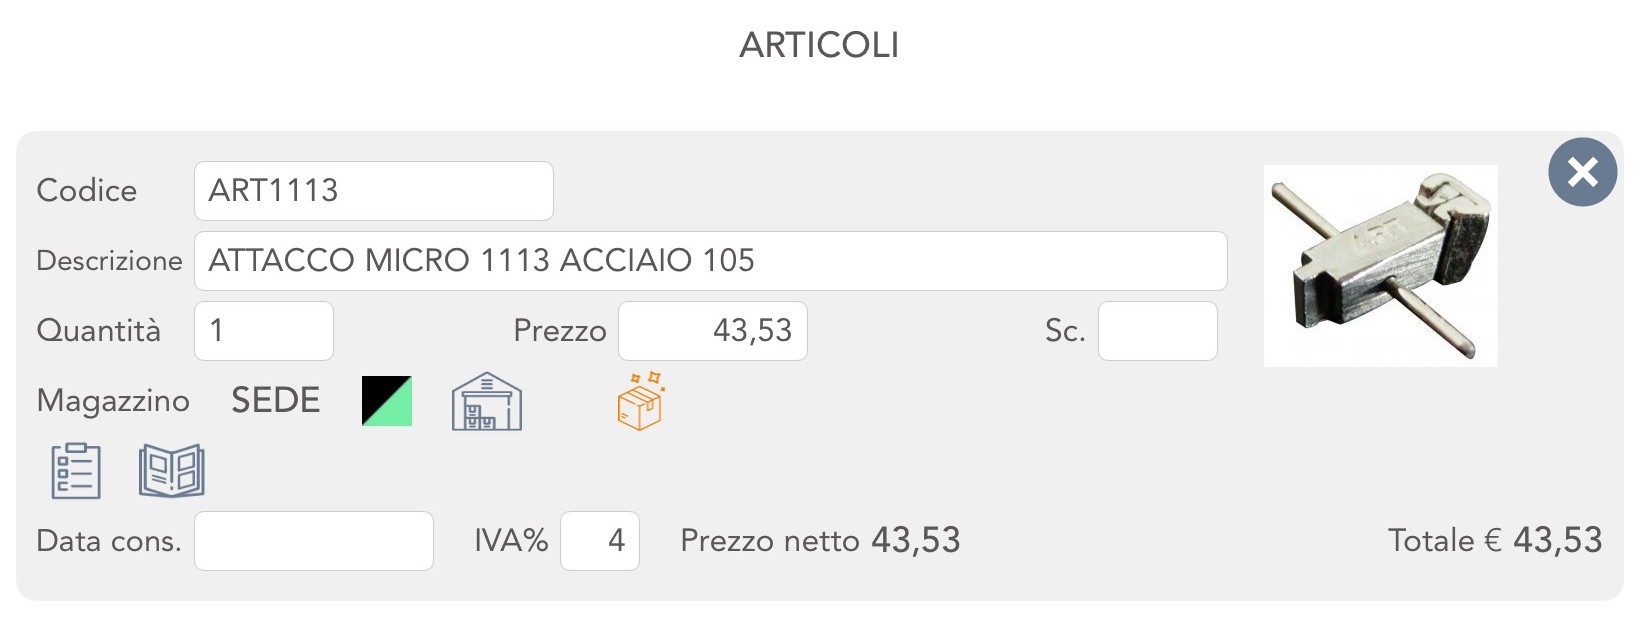Click the black and green color swatch
1640x636 pixels.
(x=387, y=401)
